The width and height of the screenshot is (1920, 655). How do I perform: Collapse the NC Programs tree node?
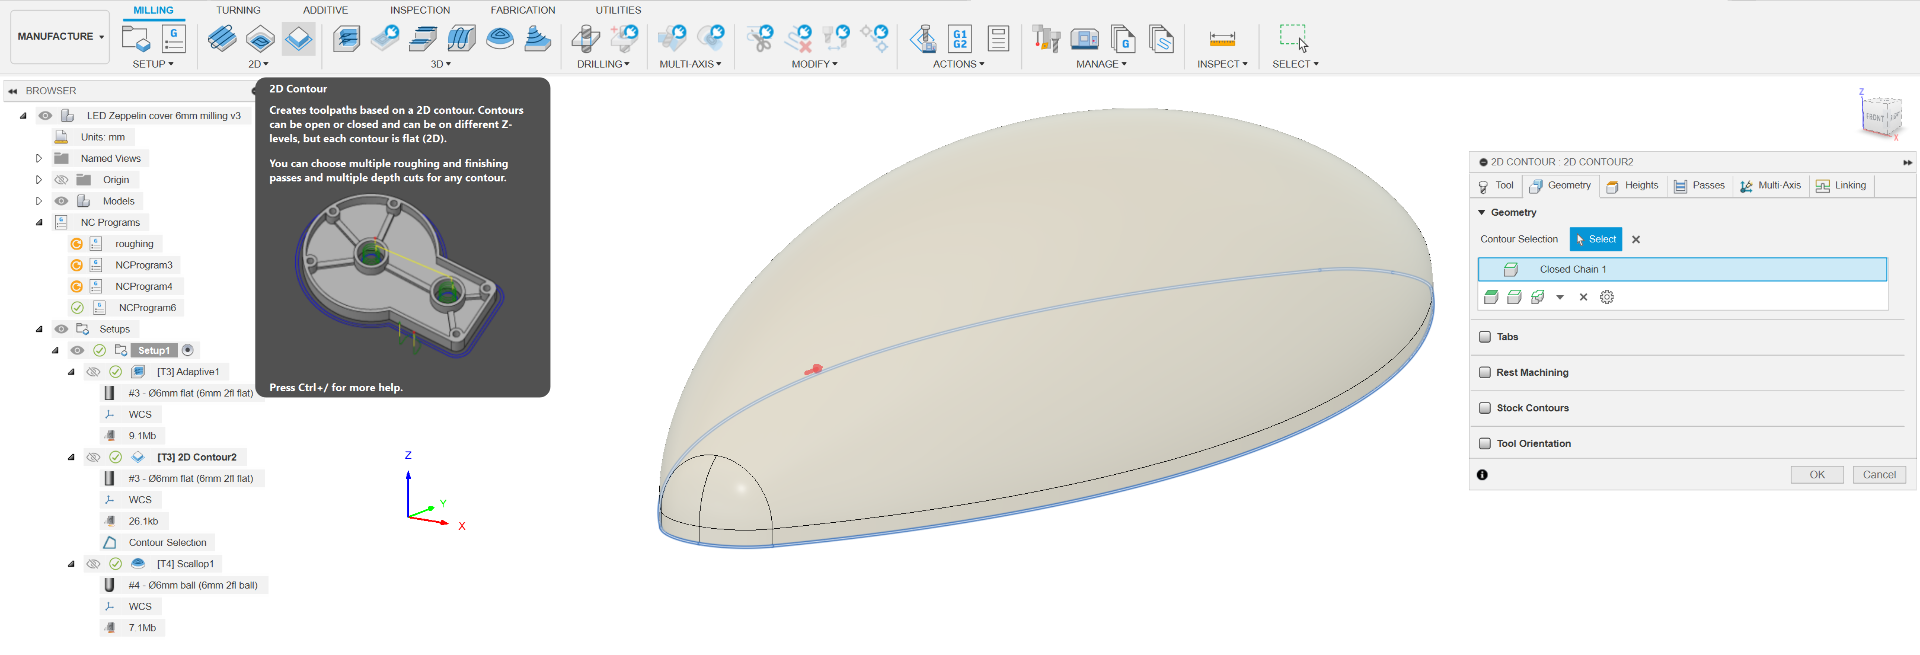coord(39,222)
